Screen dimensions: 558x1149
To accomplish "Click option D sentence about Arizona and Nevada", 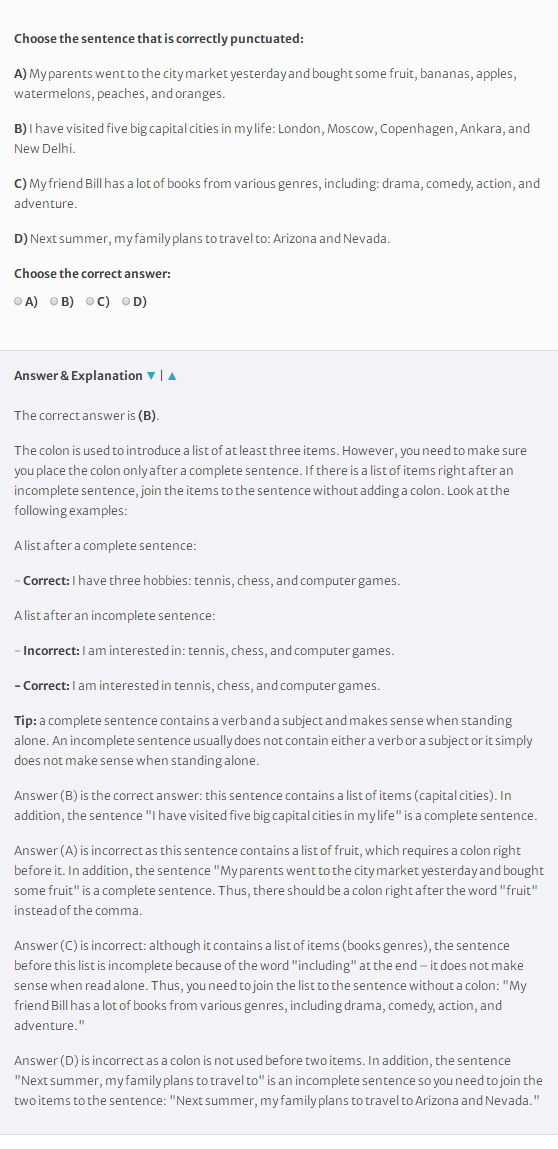I will [202, 239].
